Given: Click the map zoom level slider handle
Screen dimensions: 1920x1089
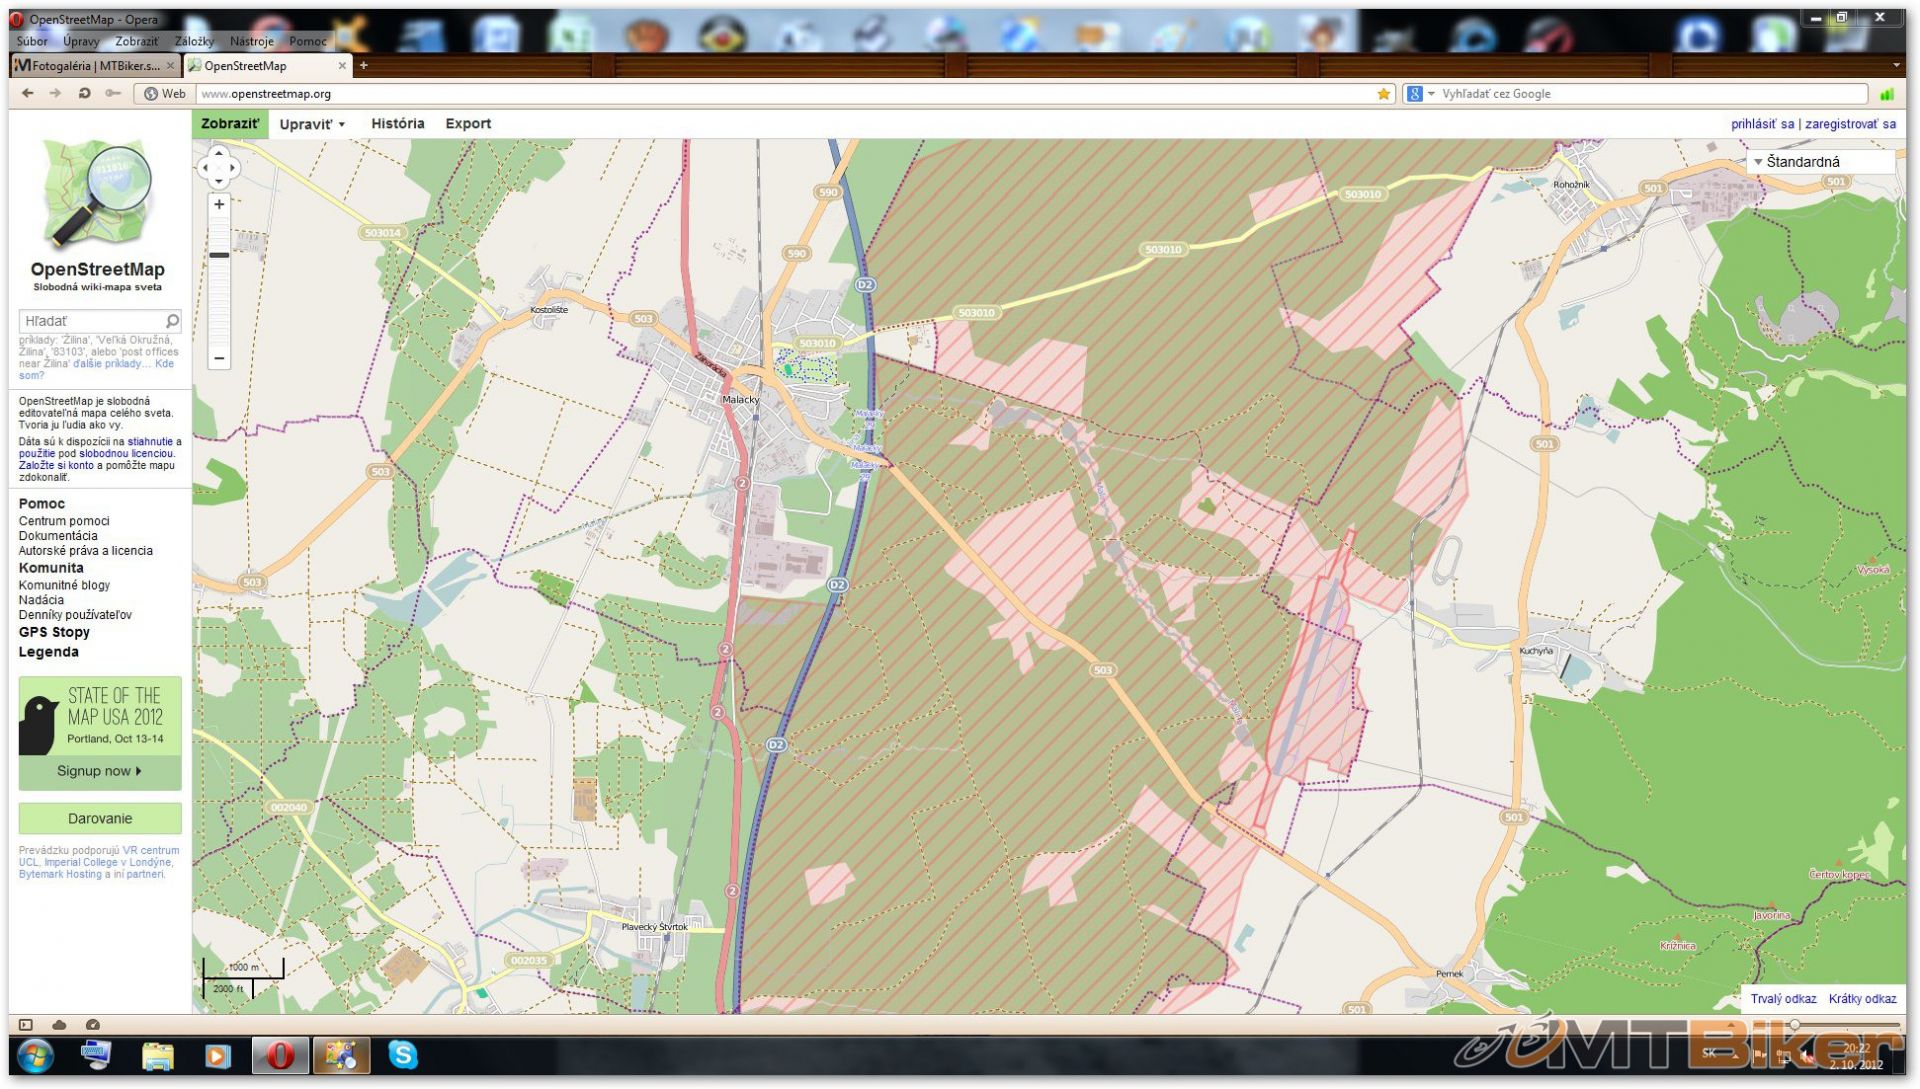Looking at the screenshot, I should (219, 256).
